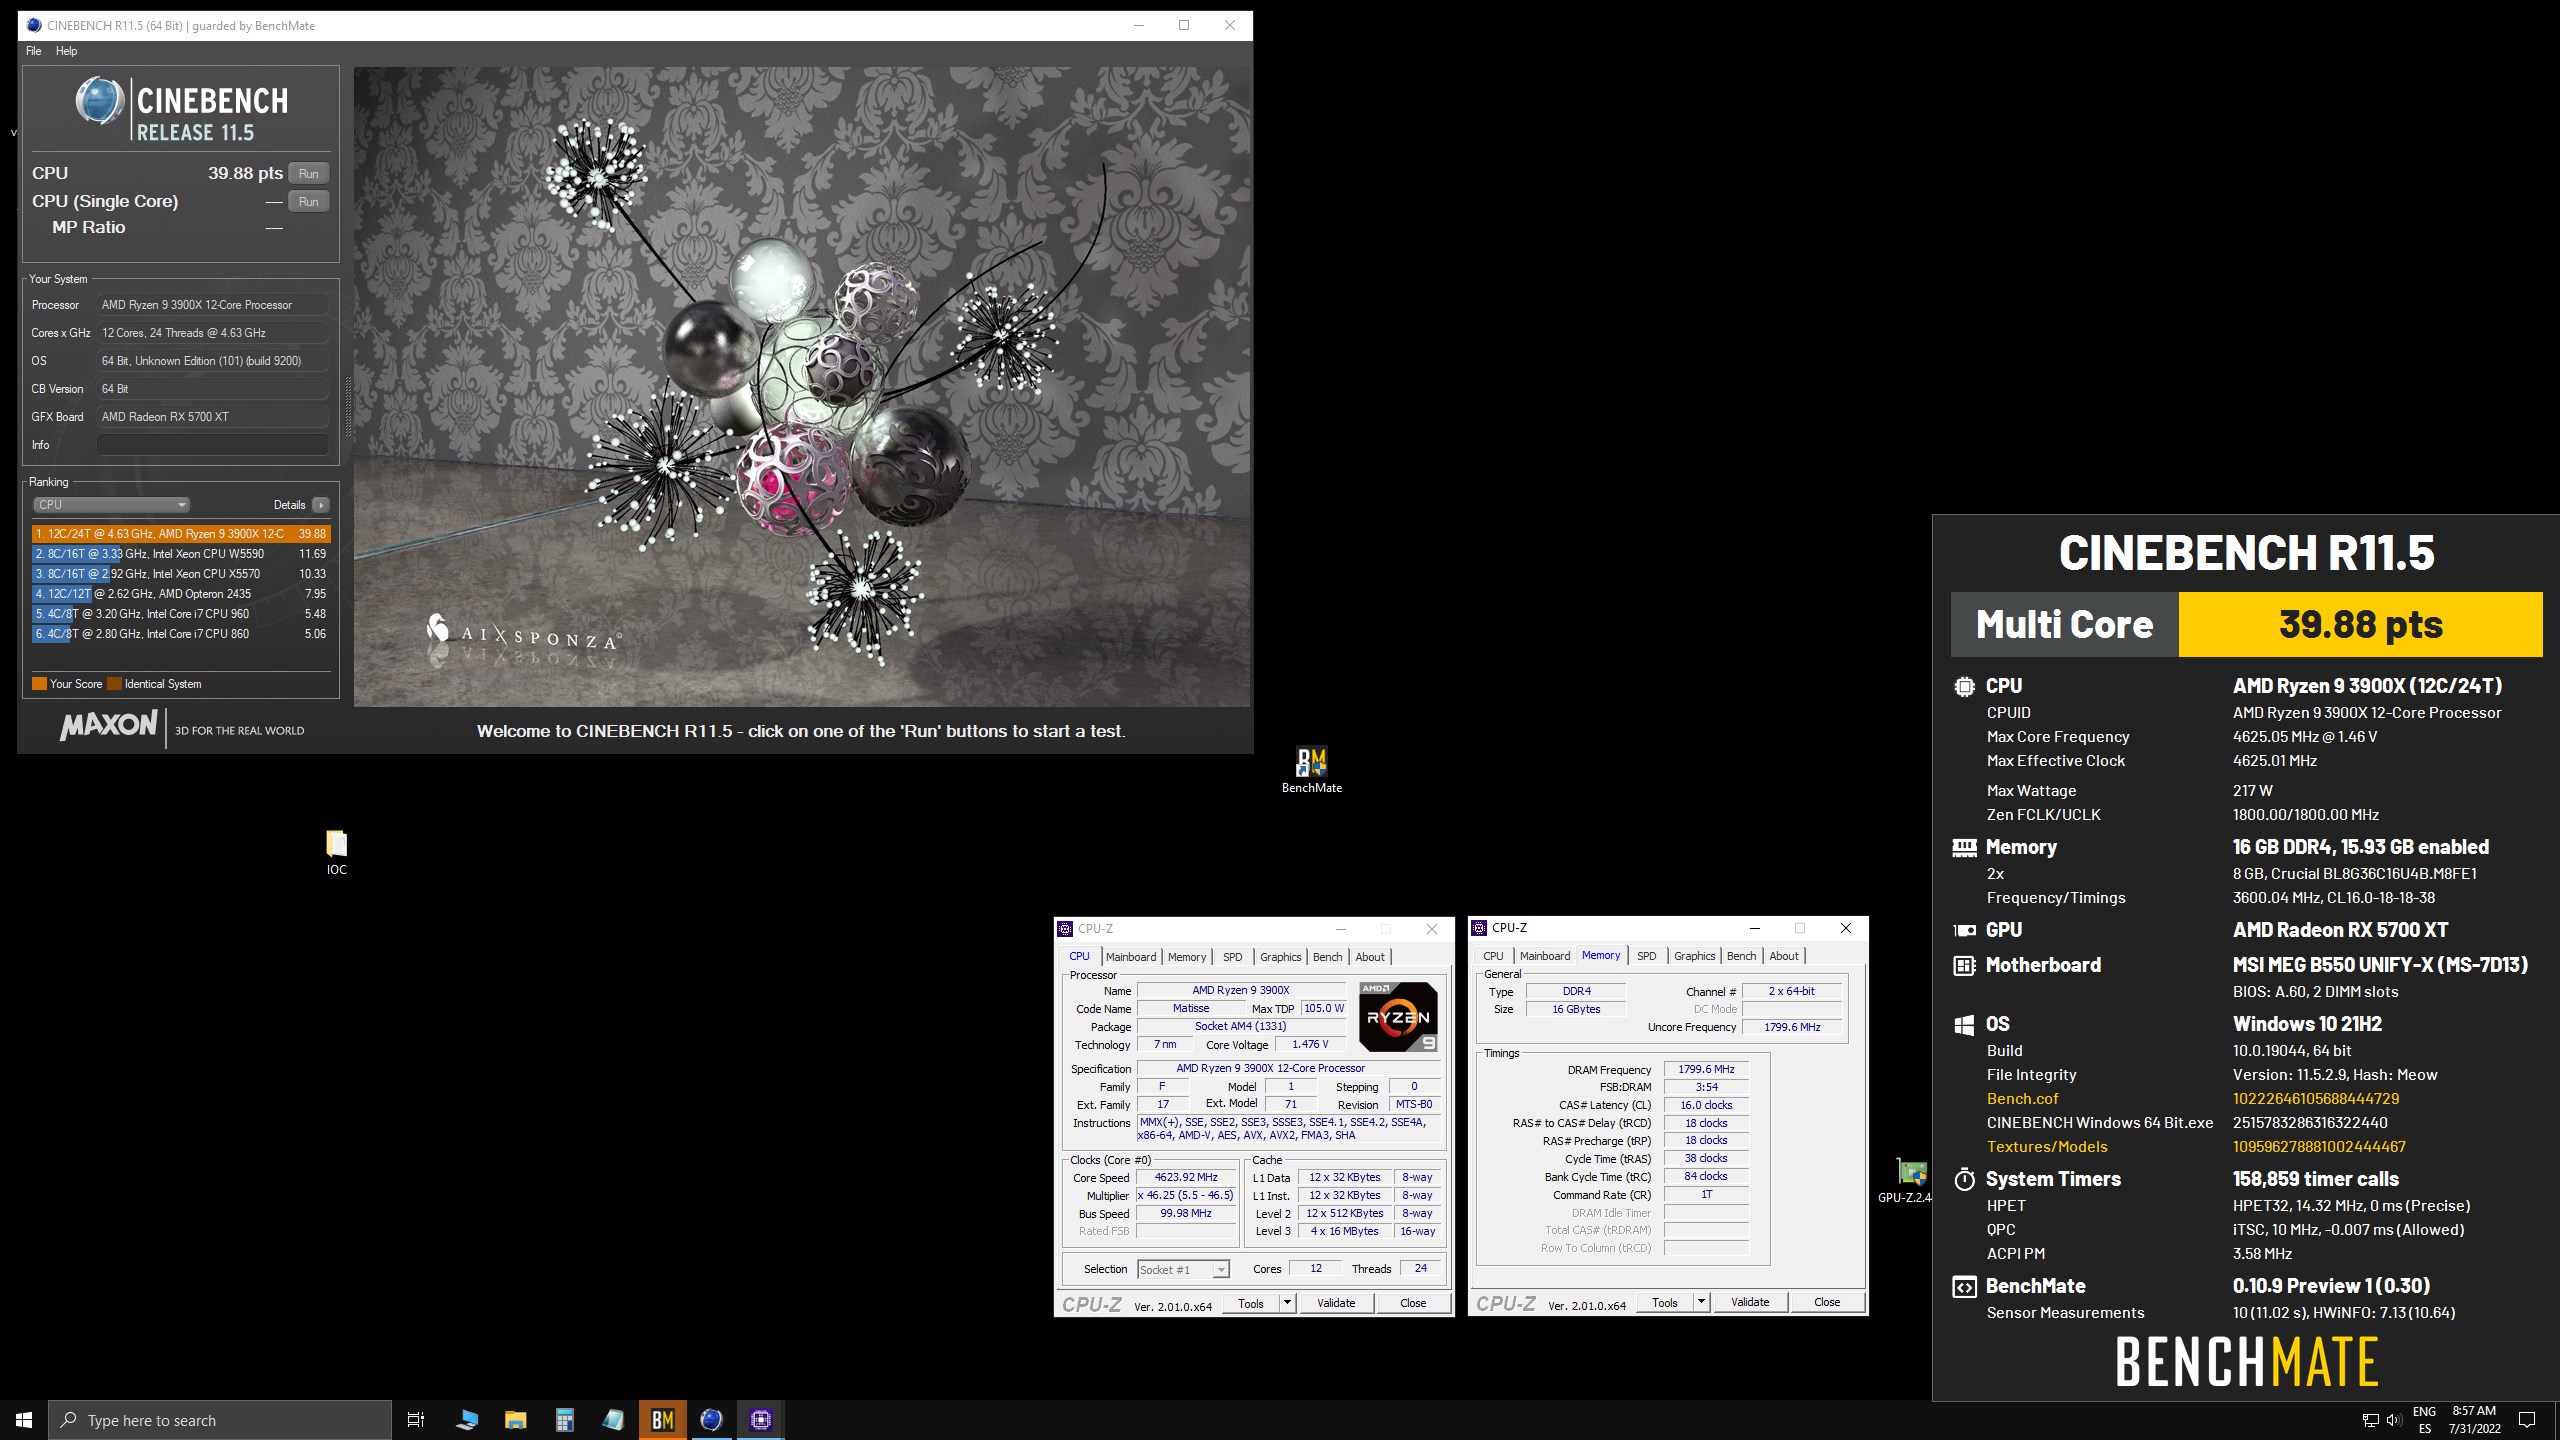Open the File menu in Cinebench

(34, 51)
